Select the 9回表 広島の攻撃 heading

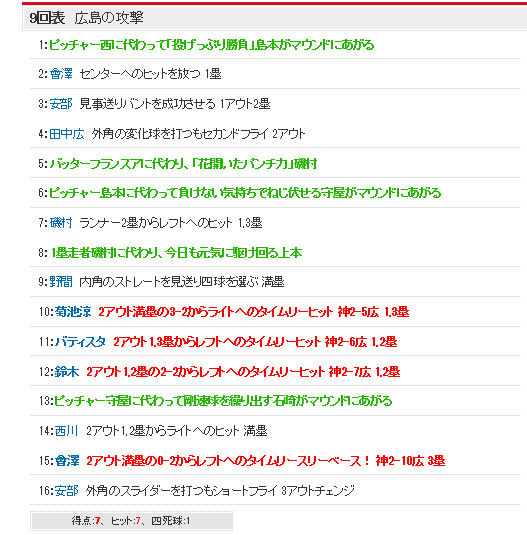pyautogui.click(x=86, y=18)
